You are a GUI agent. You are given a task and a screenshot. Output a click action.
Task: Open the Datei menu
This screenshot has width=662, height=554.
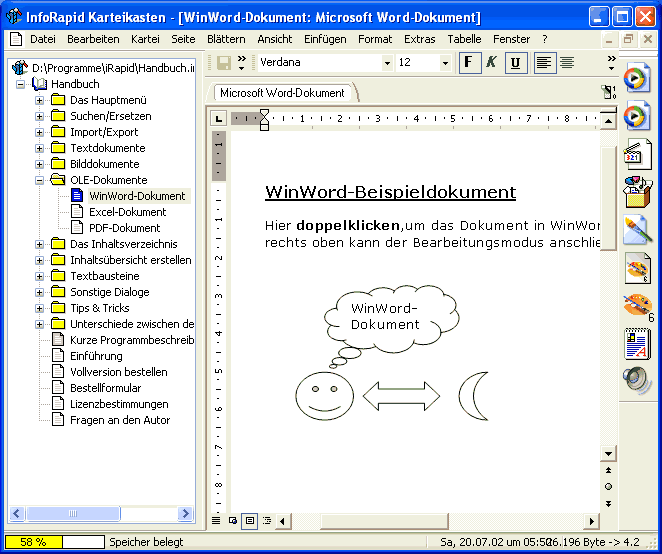(x=43, y=39)
